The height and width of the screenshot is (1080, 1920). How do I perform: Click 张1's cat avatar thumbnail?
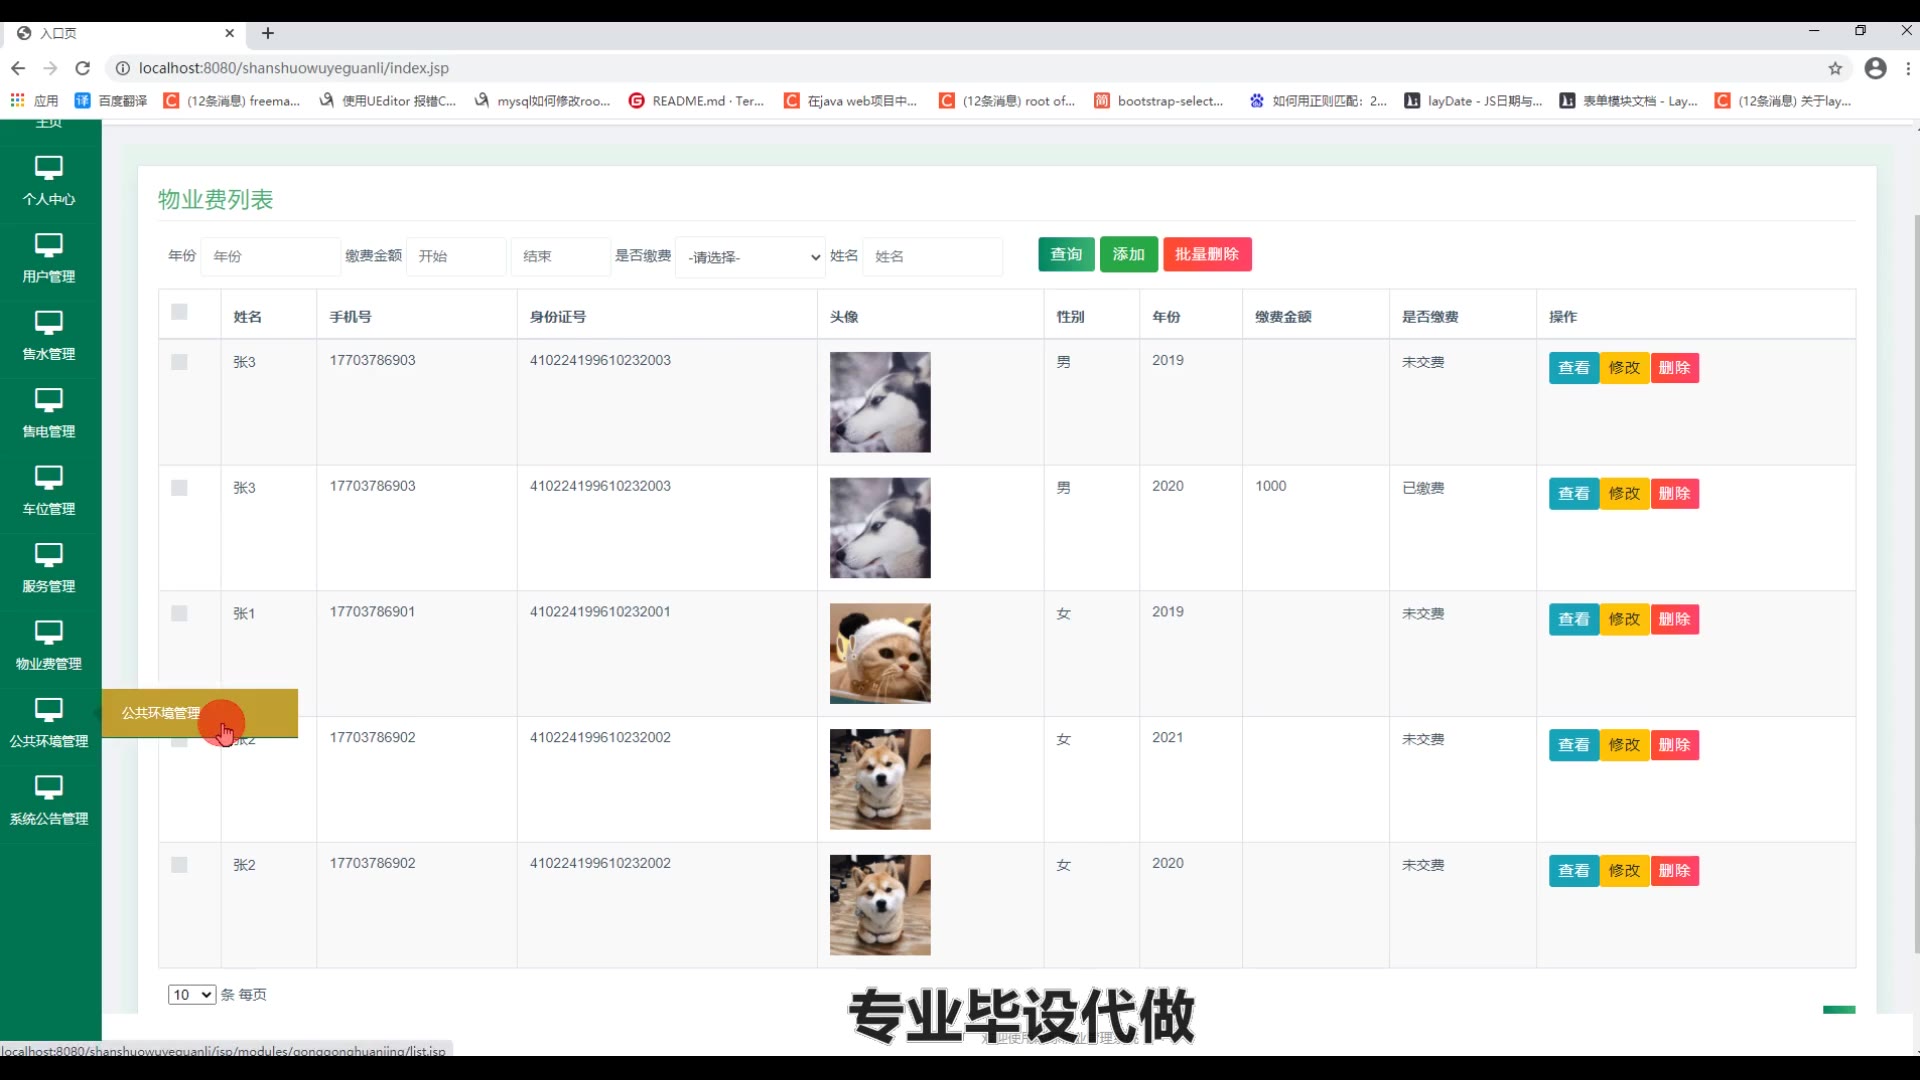[880, 653]
